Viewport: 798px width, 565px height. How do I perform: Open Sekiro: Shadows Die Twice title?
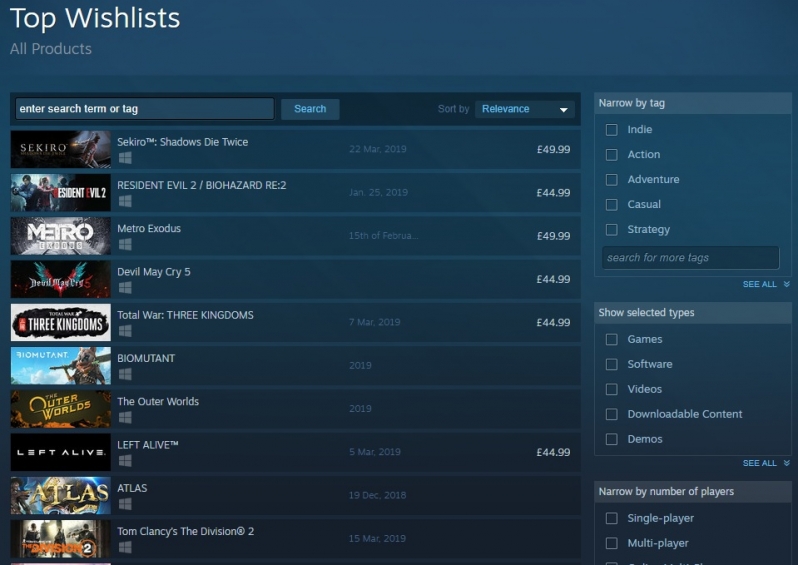click(183, 142)
